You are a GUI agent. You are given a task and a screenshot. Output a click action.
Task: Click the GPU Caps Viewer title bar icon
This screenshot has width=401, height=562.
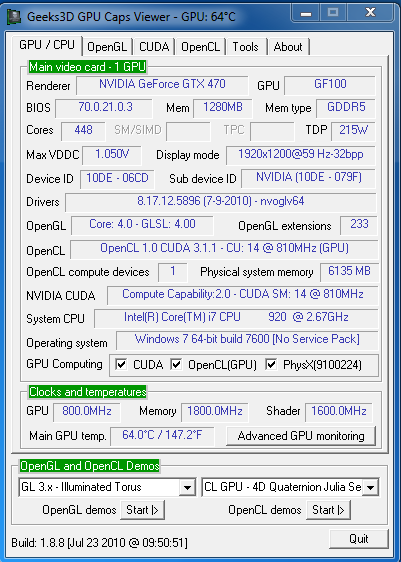pyautogui.click(x=14, y=17)
